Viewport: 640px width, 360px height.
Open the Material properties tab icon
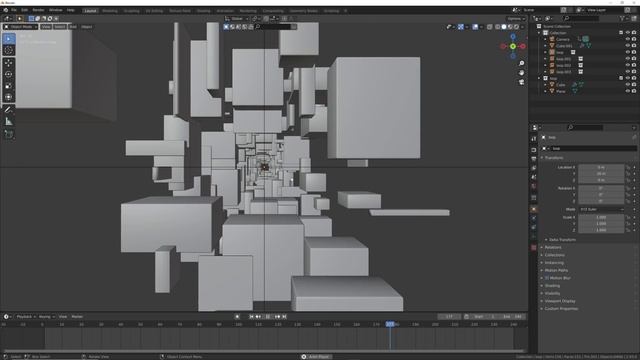(x=533, y=247)
